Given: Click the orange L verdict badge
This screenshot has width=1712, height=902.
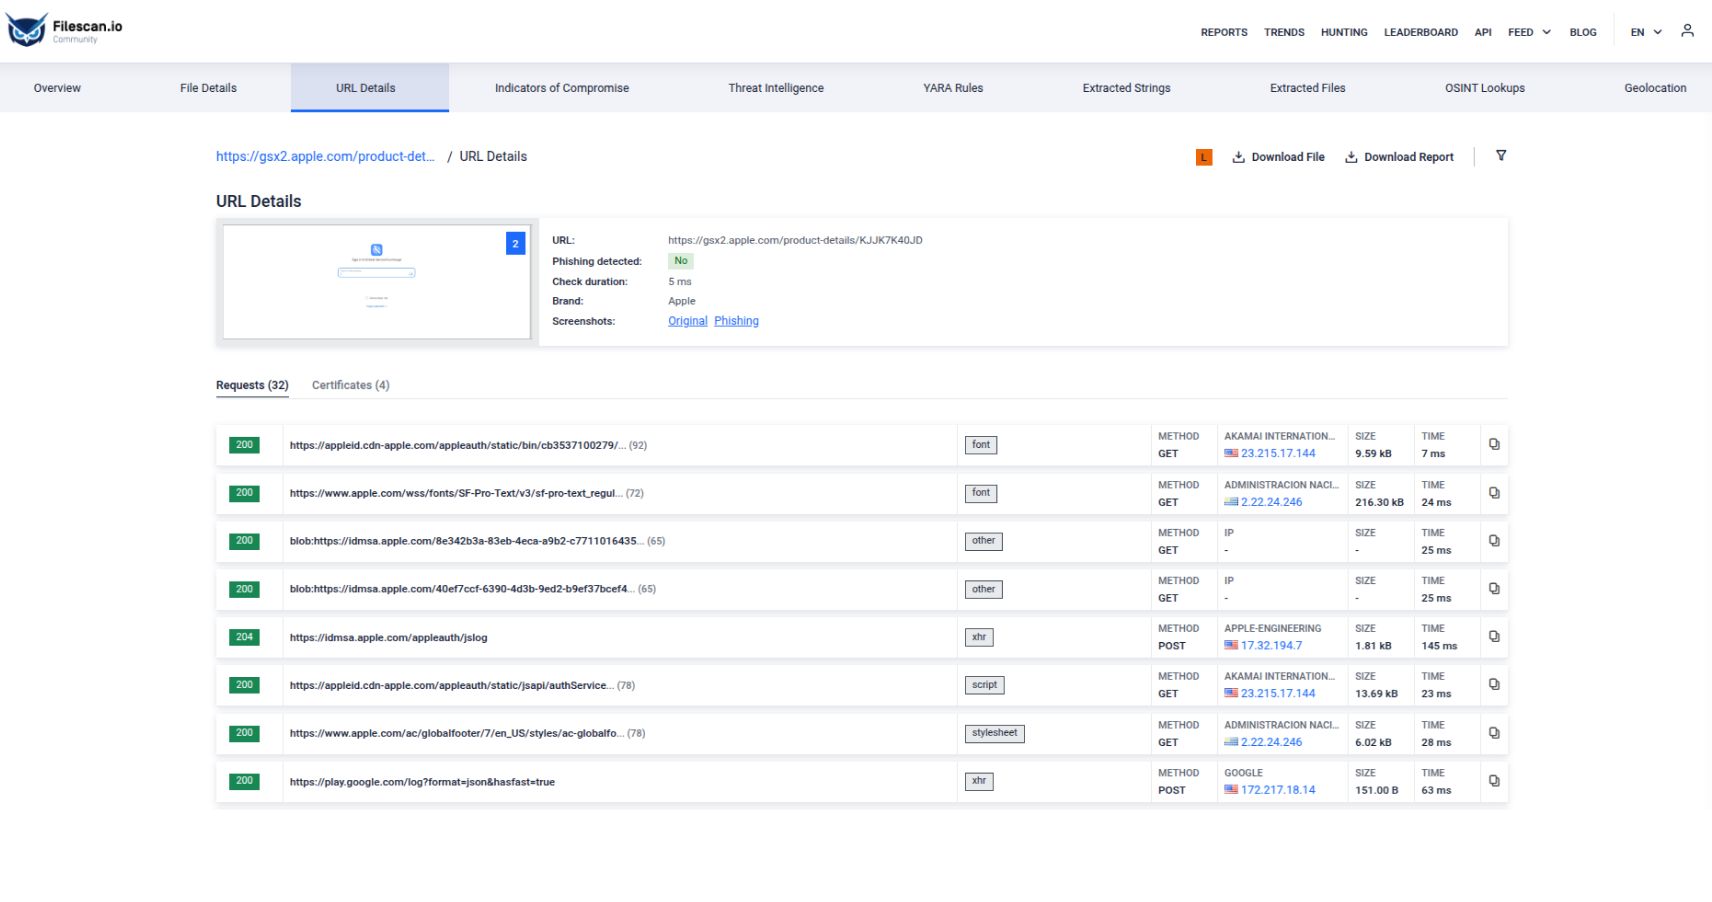Looking at the screenshot, I should 1203,157.
